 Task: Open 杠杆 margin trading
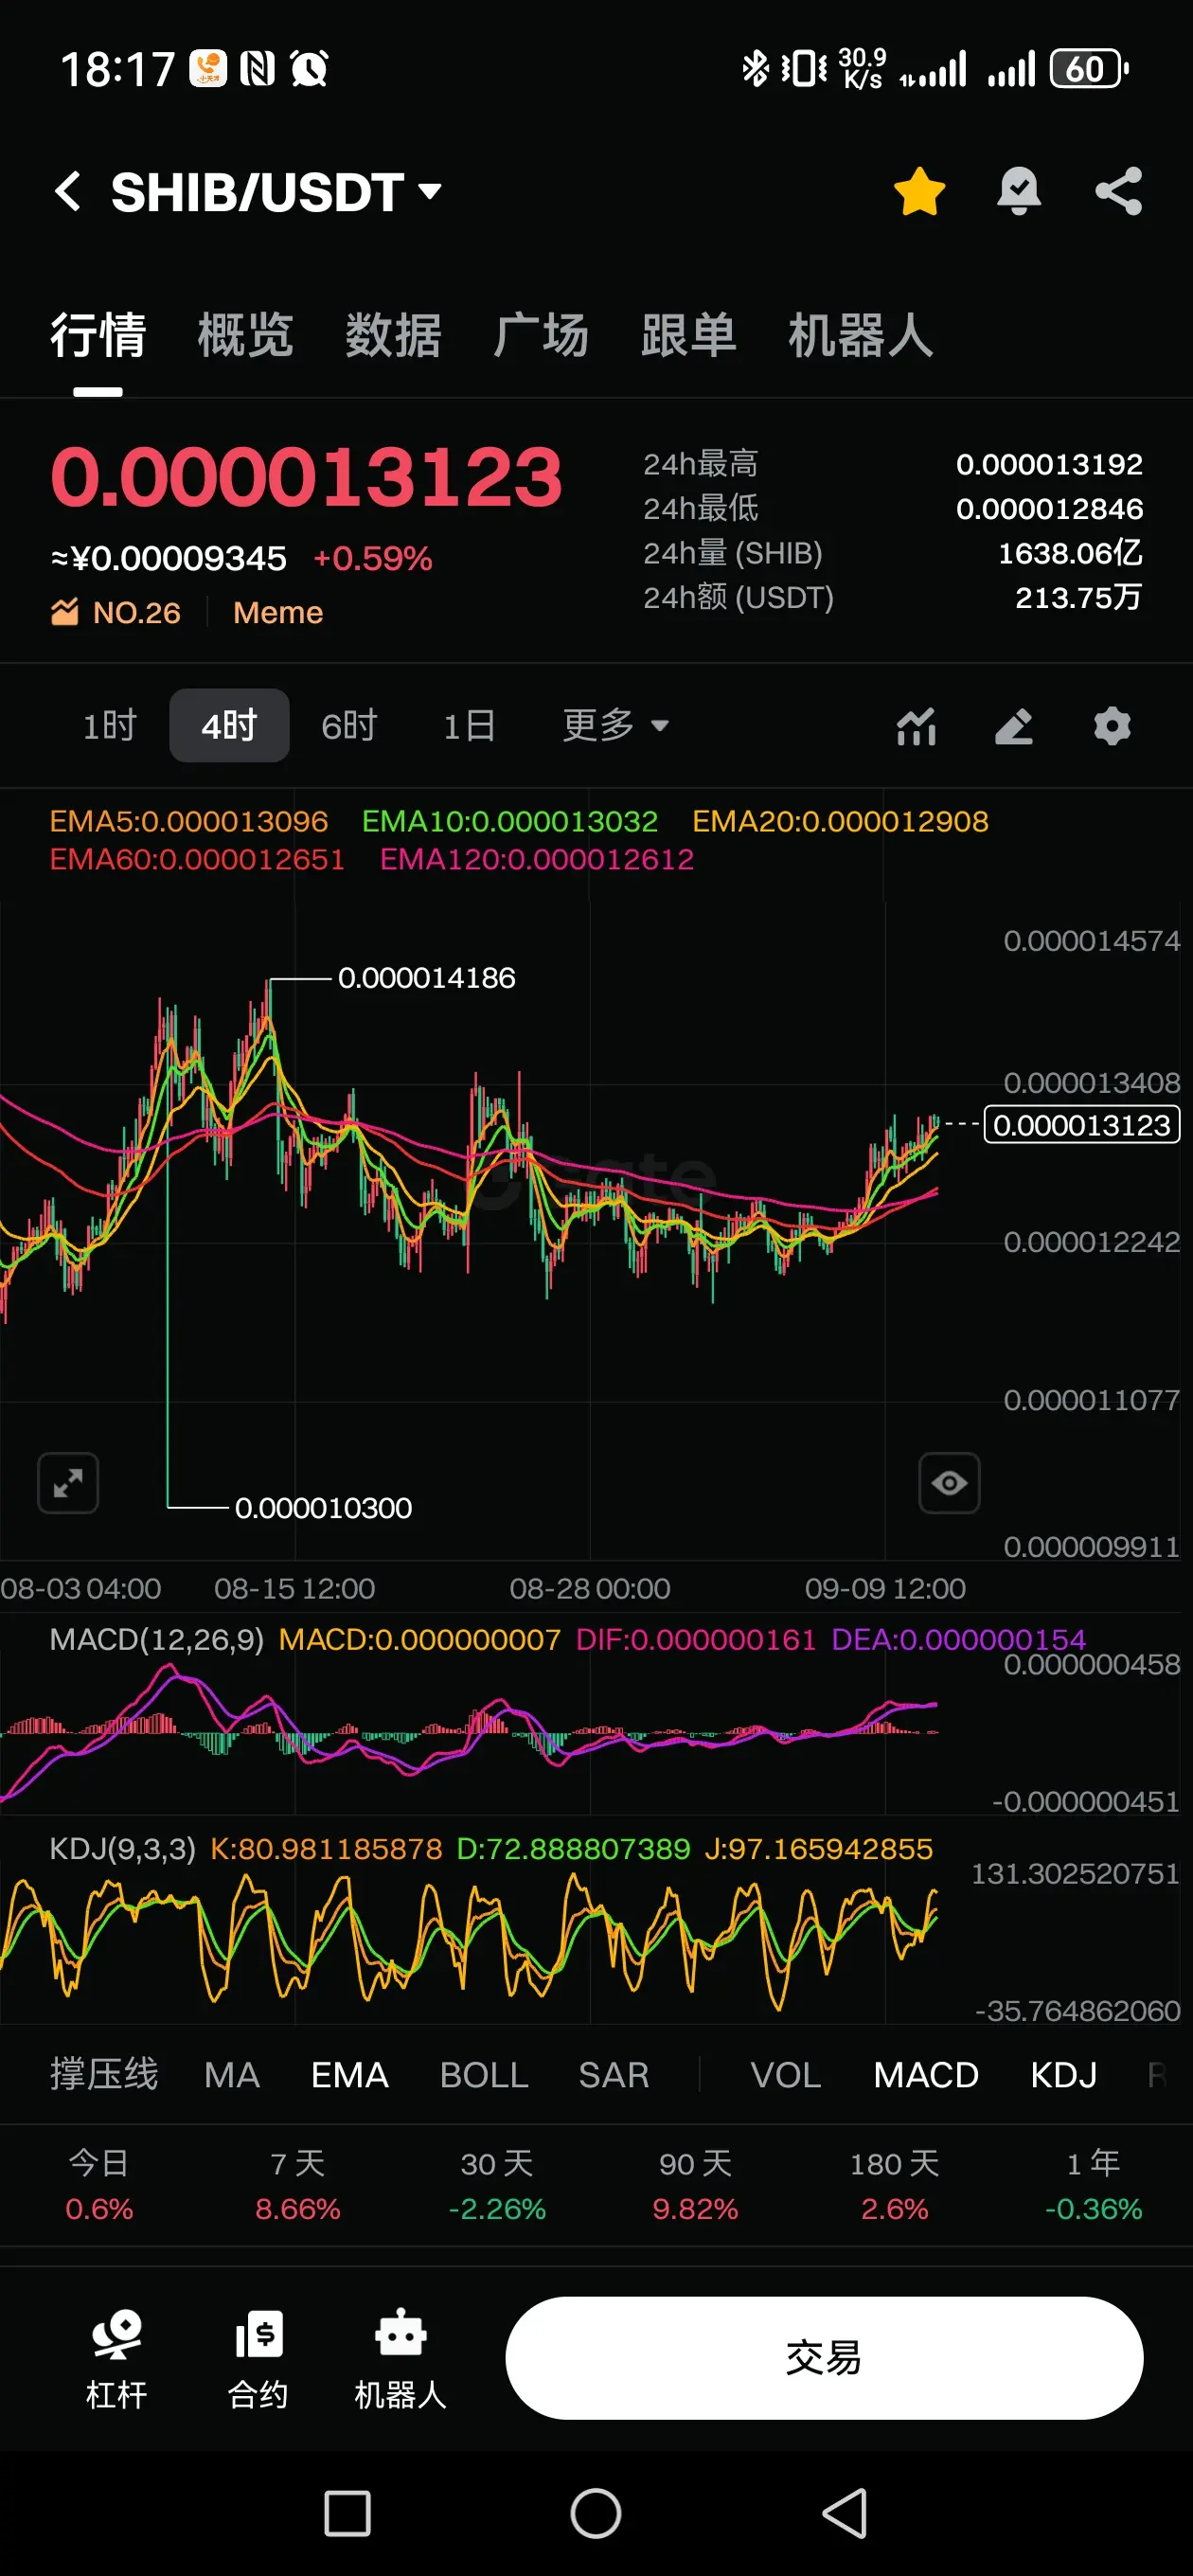click(x=116, y=2358)
